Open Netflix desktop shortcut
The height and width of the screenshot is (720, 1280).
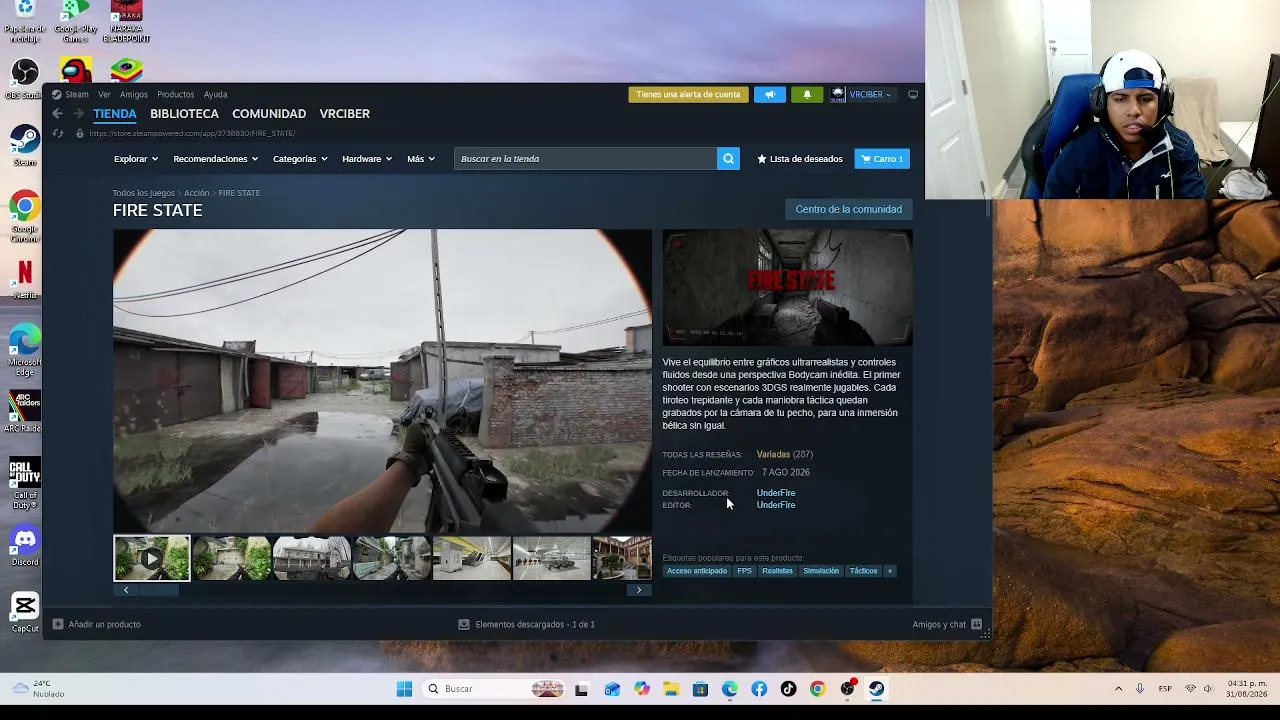pyautogui.click(x=25, y=279)
